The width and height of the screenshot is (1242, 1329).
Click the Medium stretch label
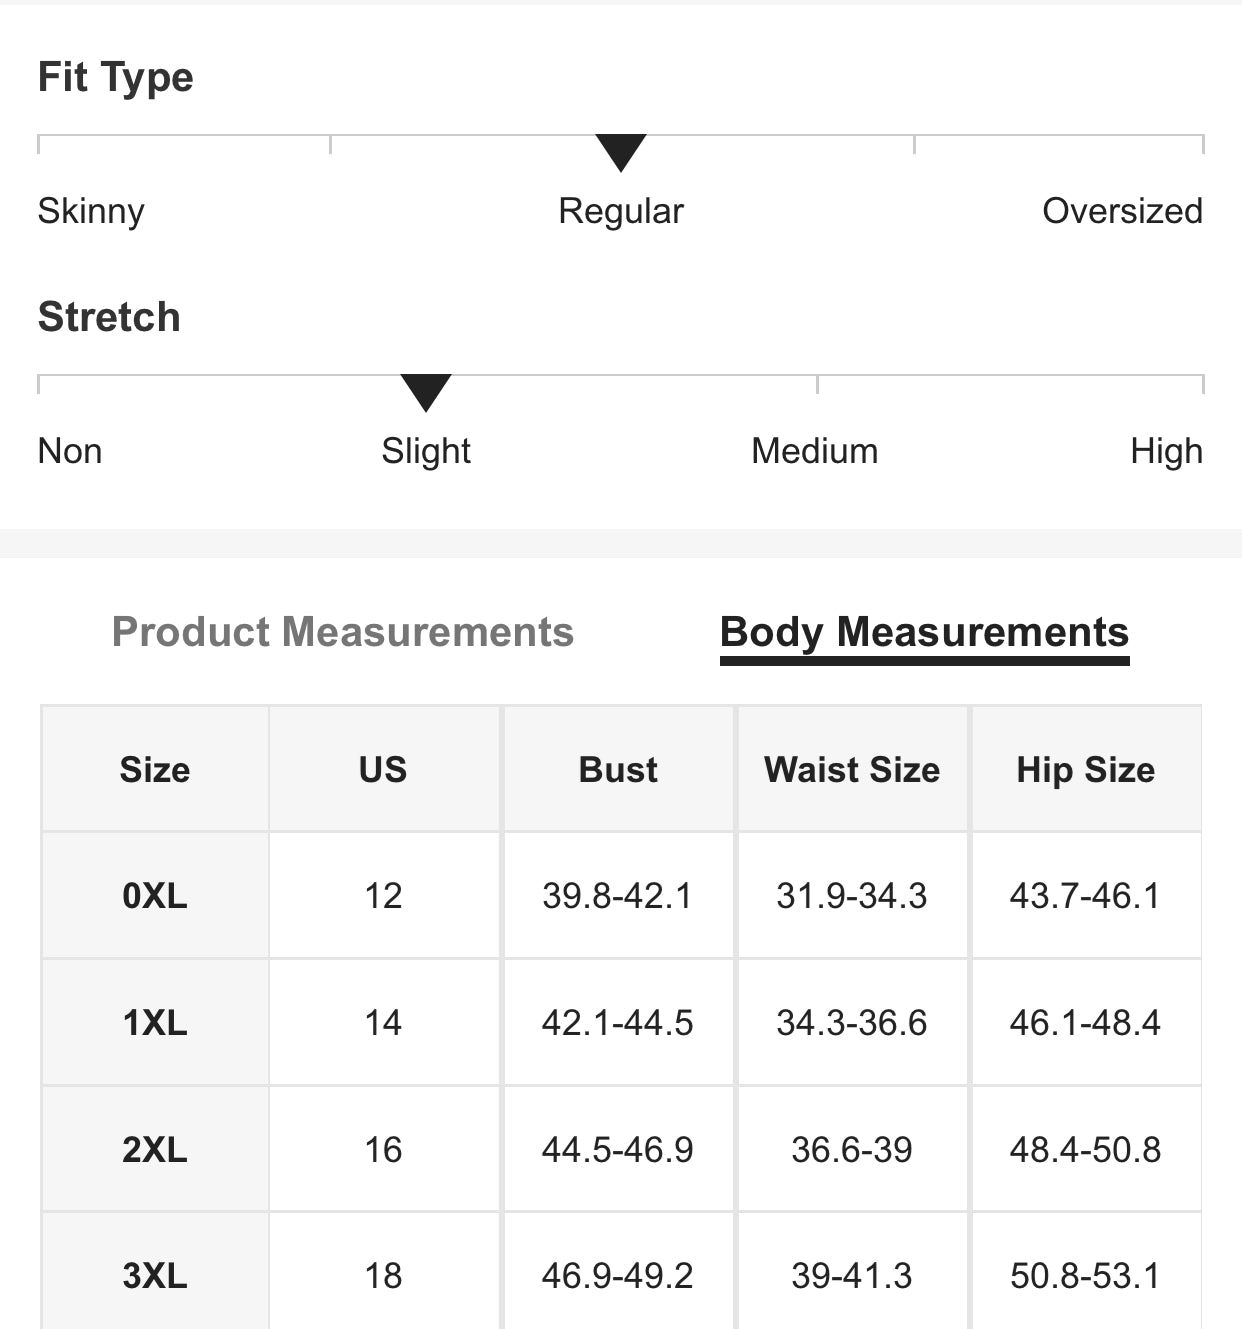pos(815,451)
